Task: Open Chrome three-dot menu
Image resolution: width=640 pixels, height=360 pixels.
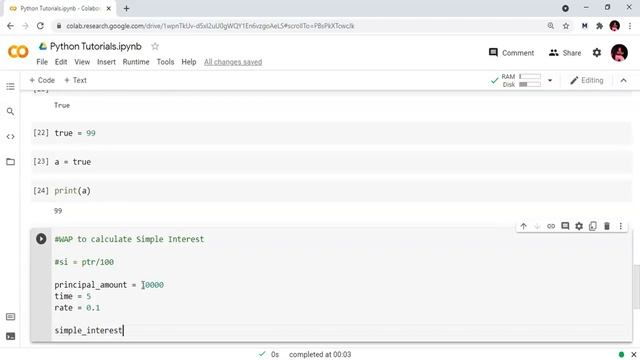Action: (x=631, y=26)
